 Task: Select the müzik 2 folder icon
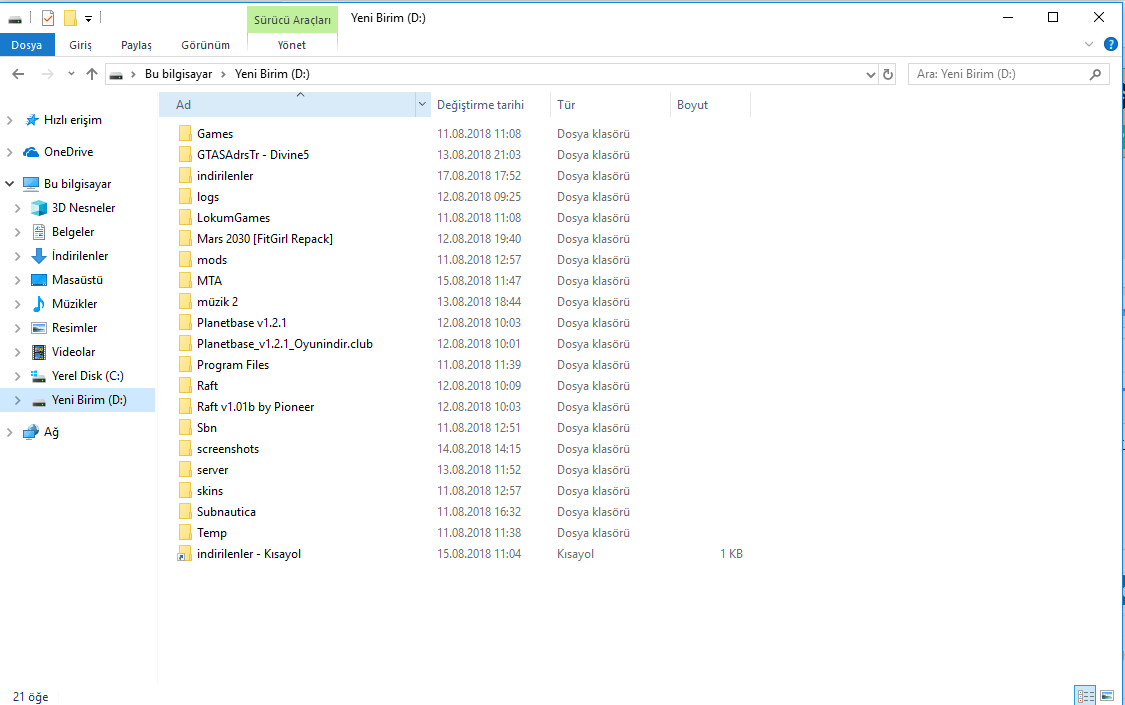(x=185, y=302)
